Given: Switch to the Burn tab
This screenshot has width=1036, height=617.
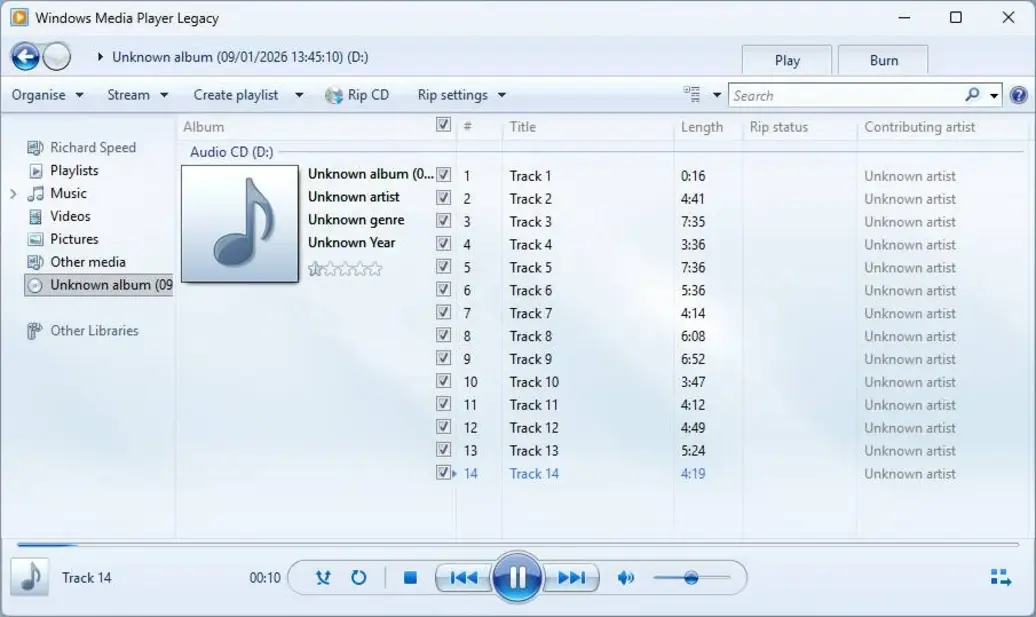Looking at the screenshot, I should pos(882,60).
